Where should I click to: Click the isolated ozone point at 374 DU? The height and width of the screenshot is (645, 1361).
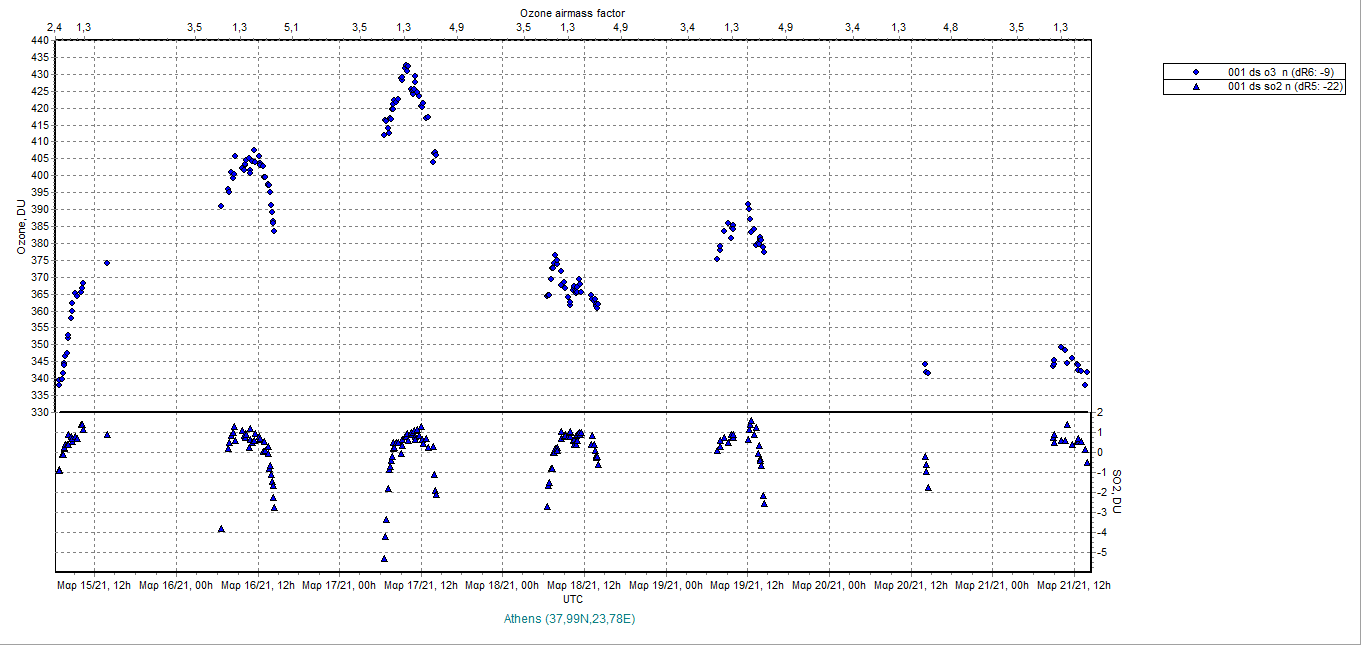(x=107, y=263)
